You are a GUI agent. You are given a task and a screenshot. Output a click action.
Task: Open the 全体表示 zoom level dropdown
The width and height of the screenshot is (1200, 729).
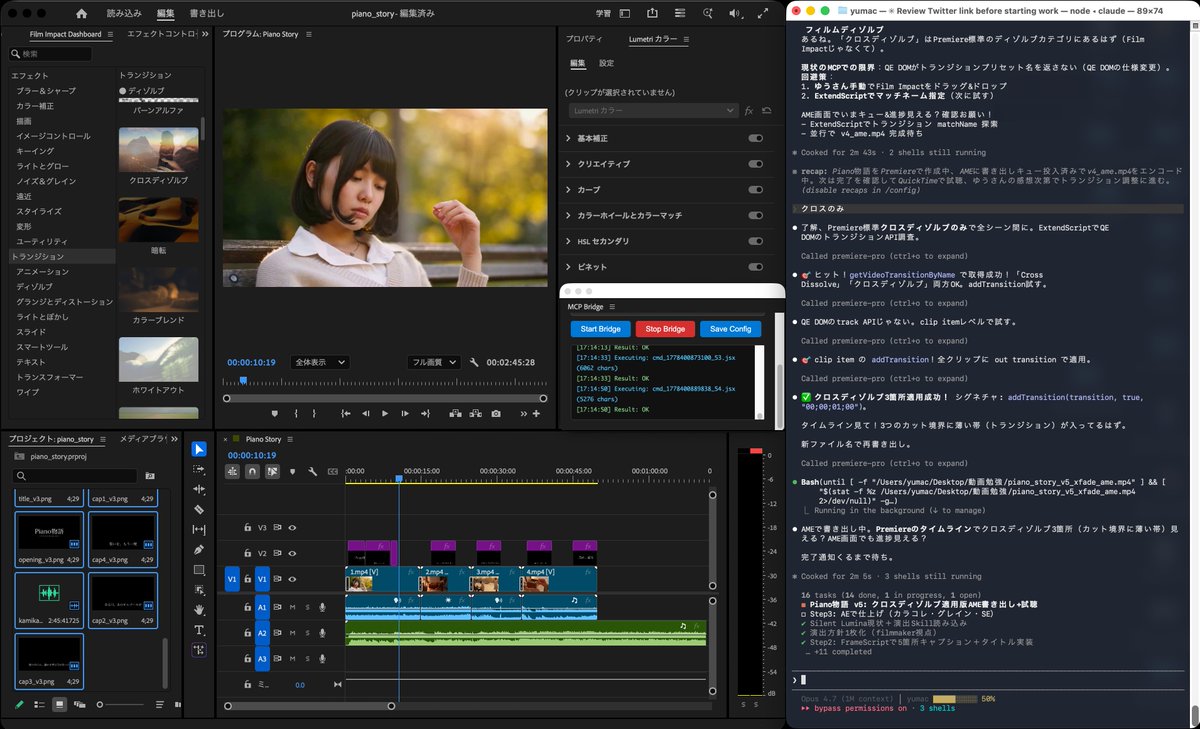(319, 362)
